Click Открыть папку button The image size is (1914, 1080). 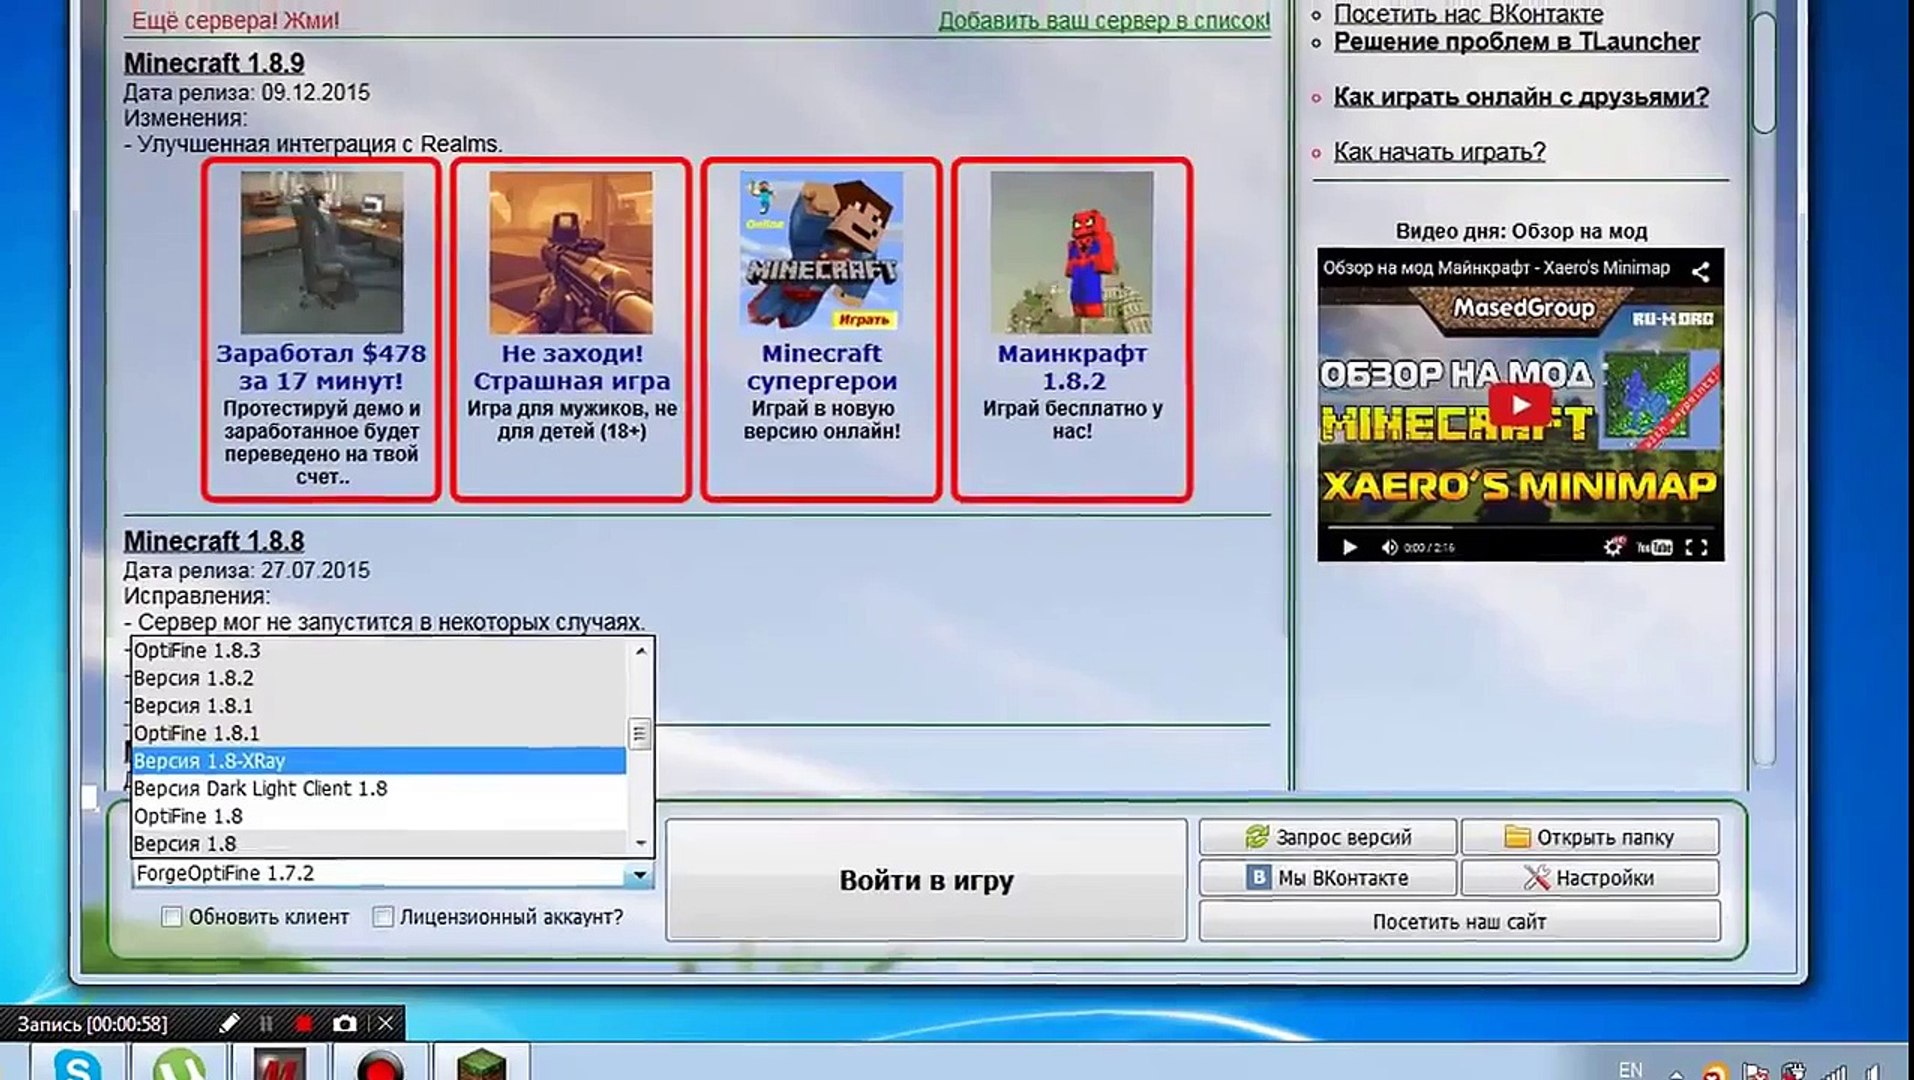[1590, 837]
